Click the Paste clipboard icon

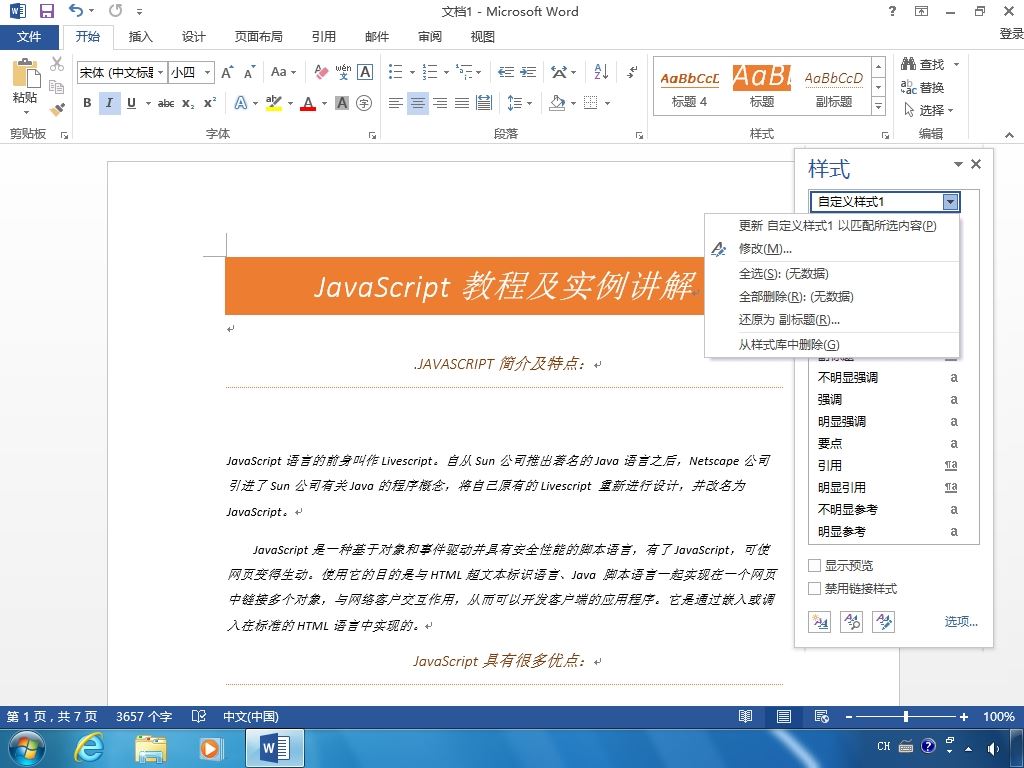25,74
